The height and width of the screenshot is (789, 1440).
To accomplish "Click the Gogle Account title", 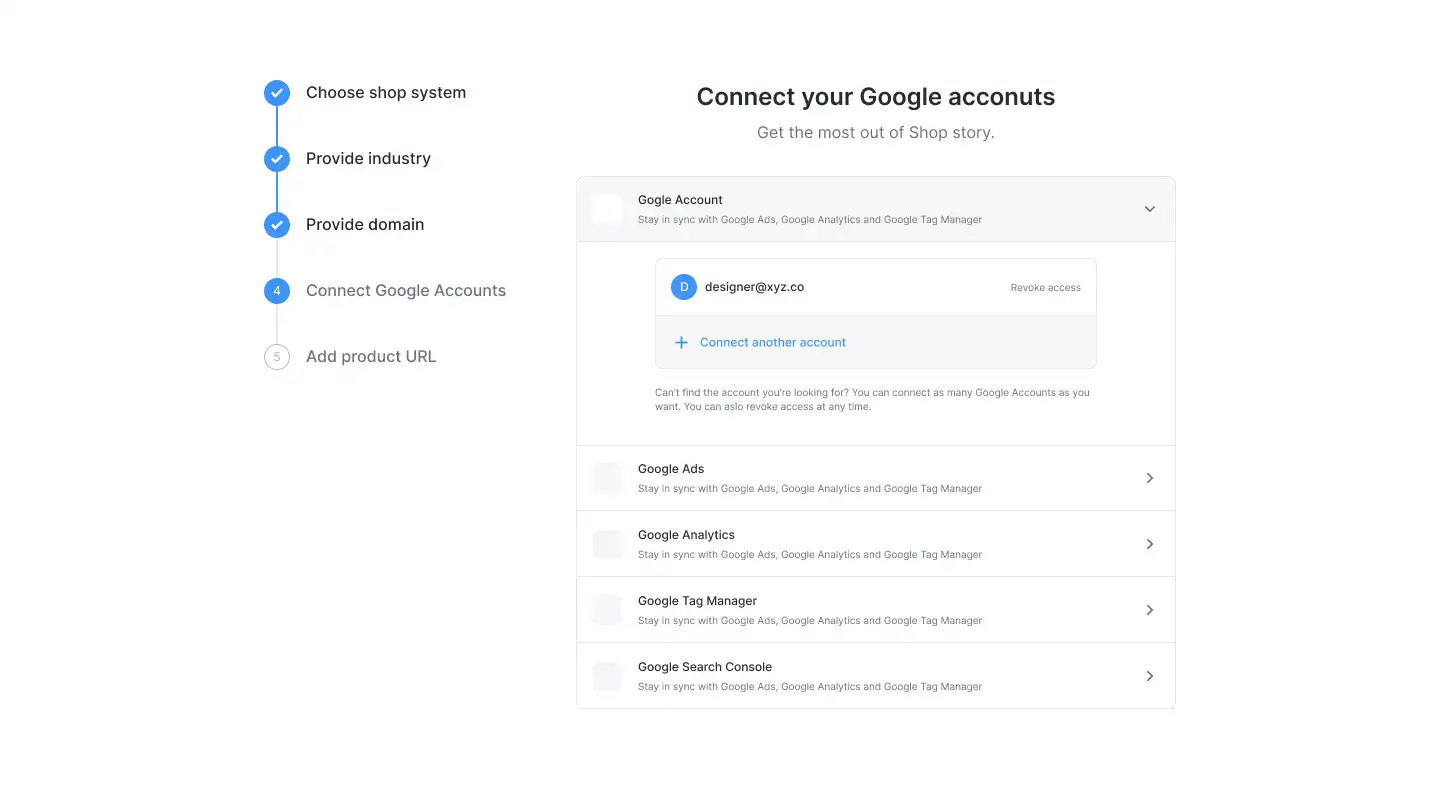I will coord(680,200).
